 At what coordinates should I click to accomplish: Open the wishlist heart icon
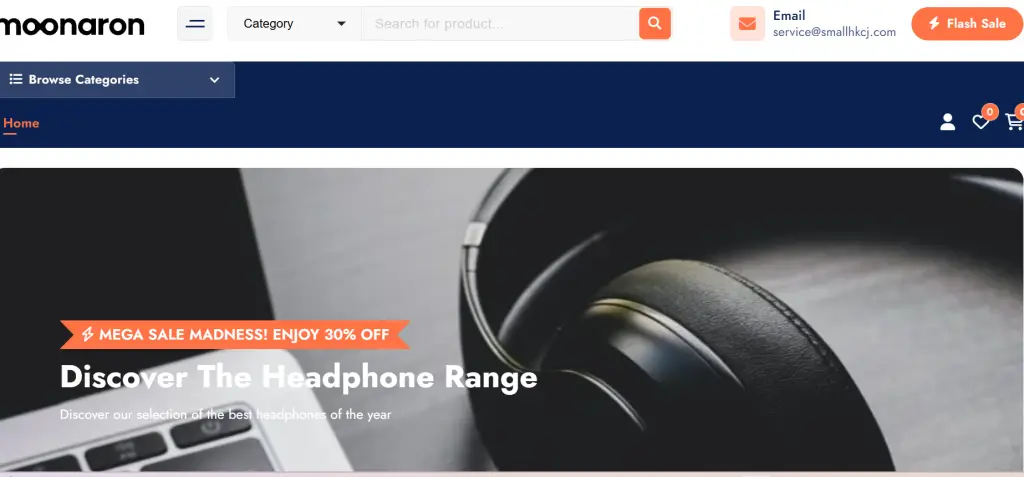(x=980, y=122)
